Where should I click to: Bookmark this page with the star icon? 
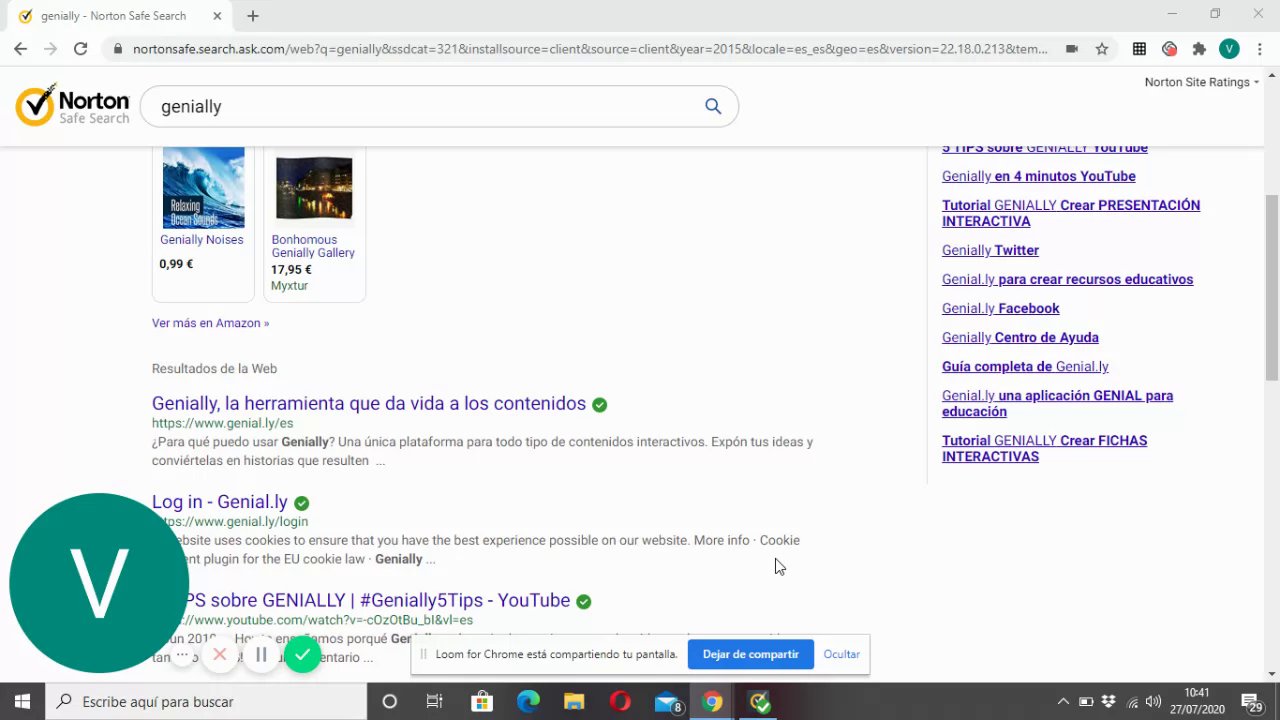(x=1102, y=49)
